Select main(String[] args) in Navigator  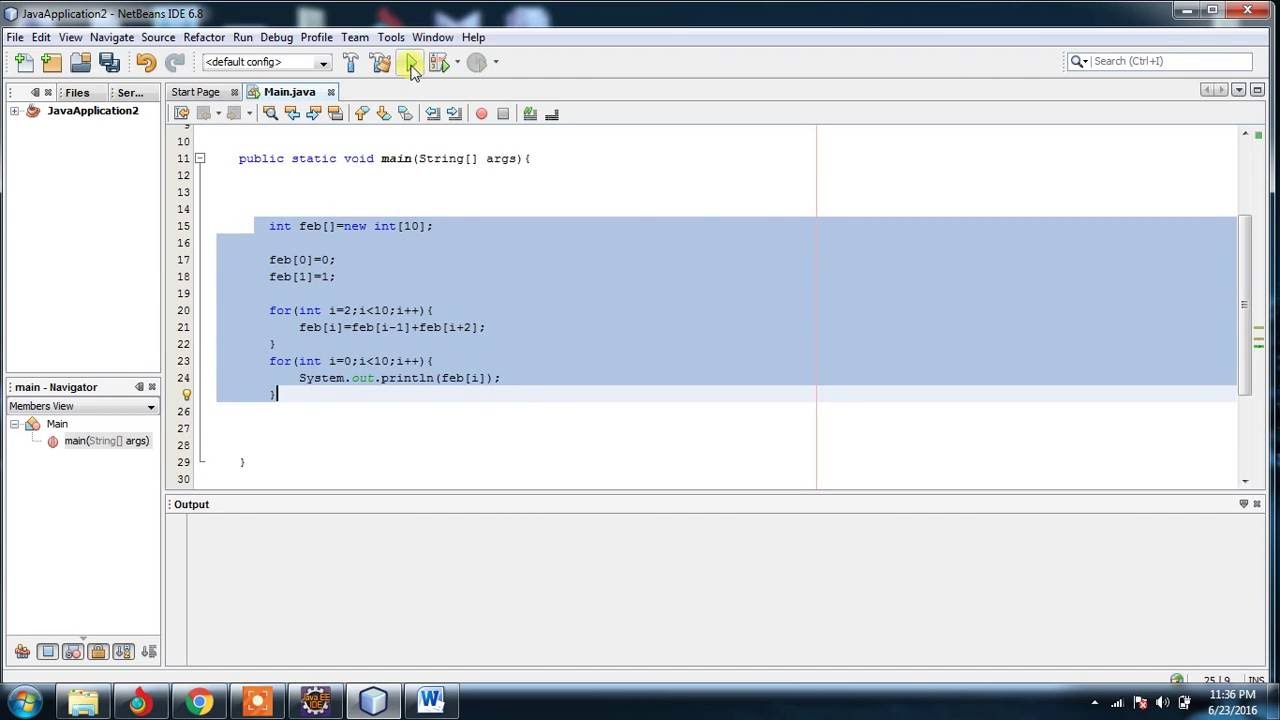(x=106, y=441)
